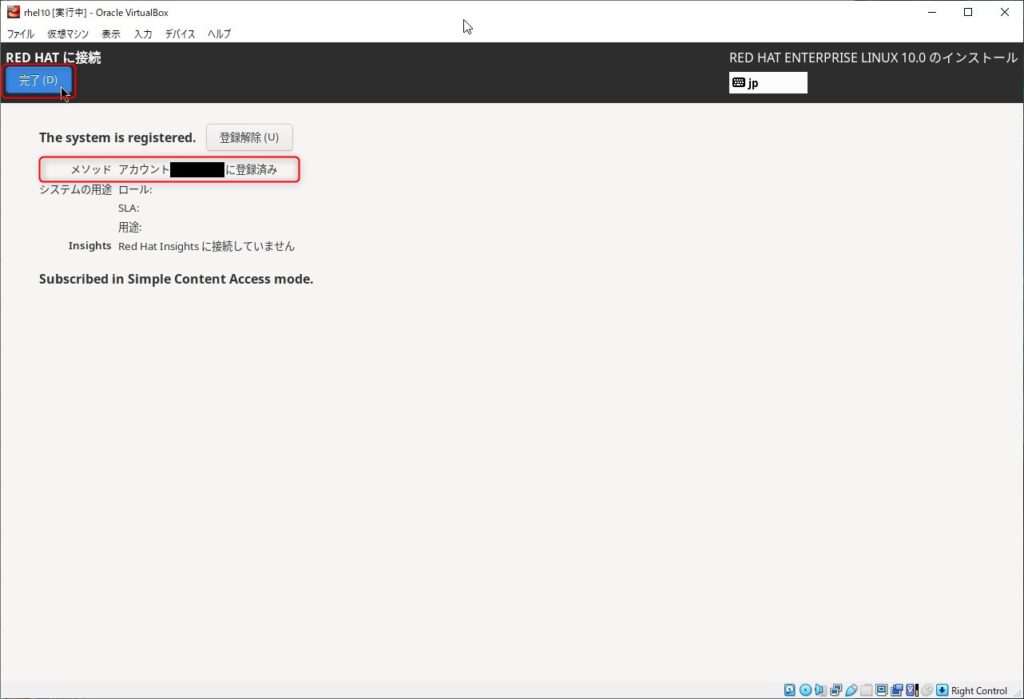The height and width of the screenshot is (699, 1024).
Task: Click the virtualization features V icon
Action: tap(911, 690)
